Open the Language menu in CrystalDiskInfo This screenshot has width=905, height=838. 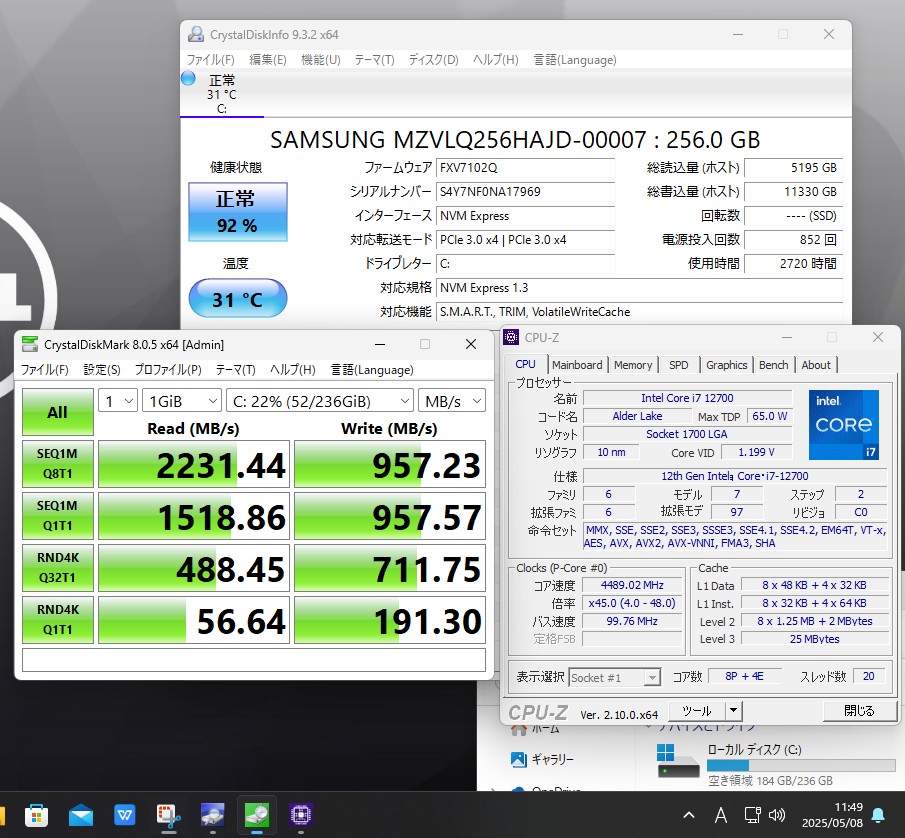(574, 59)
